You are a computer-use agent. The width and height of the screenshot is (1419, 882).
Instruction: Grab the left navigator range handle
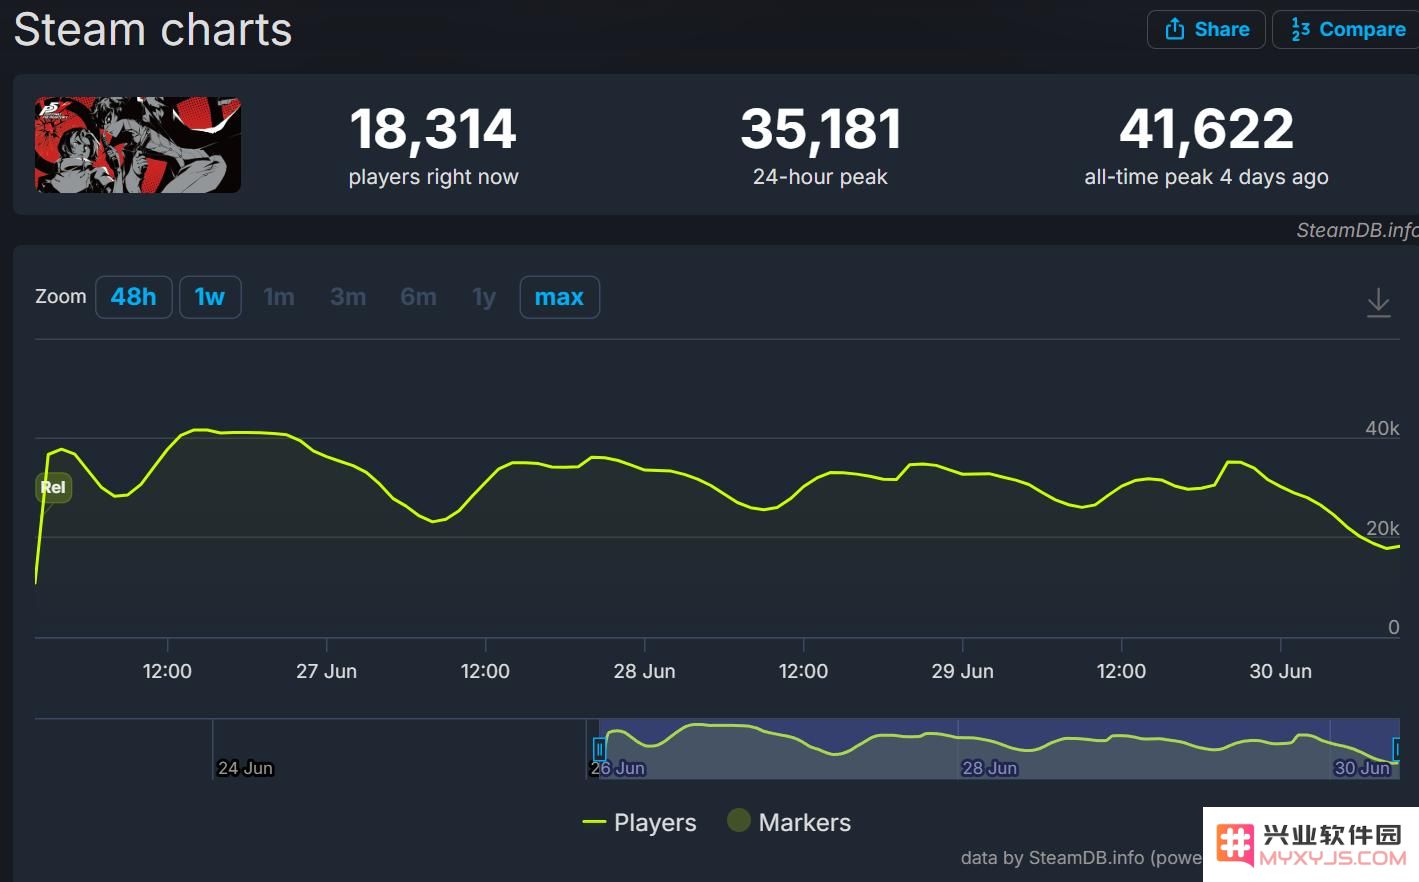click(599, 748)
